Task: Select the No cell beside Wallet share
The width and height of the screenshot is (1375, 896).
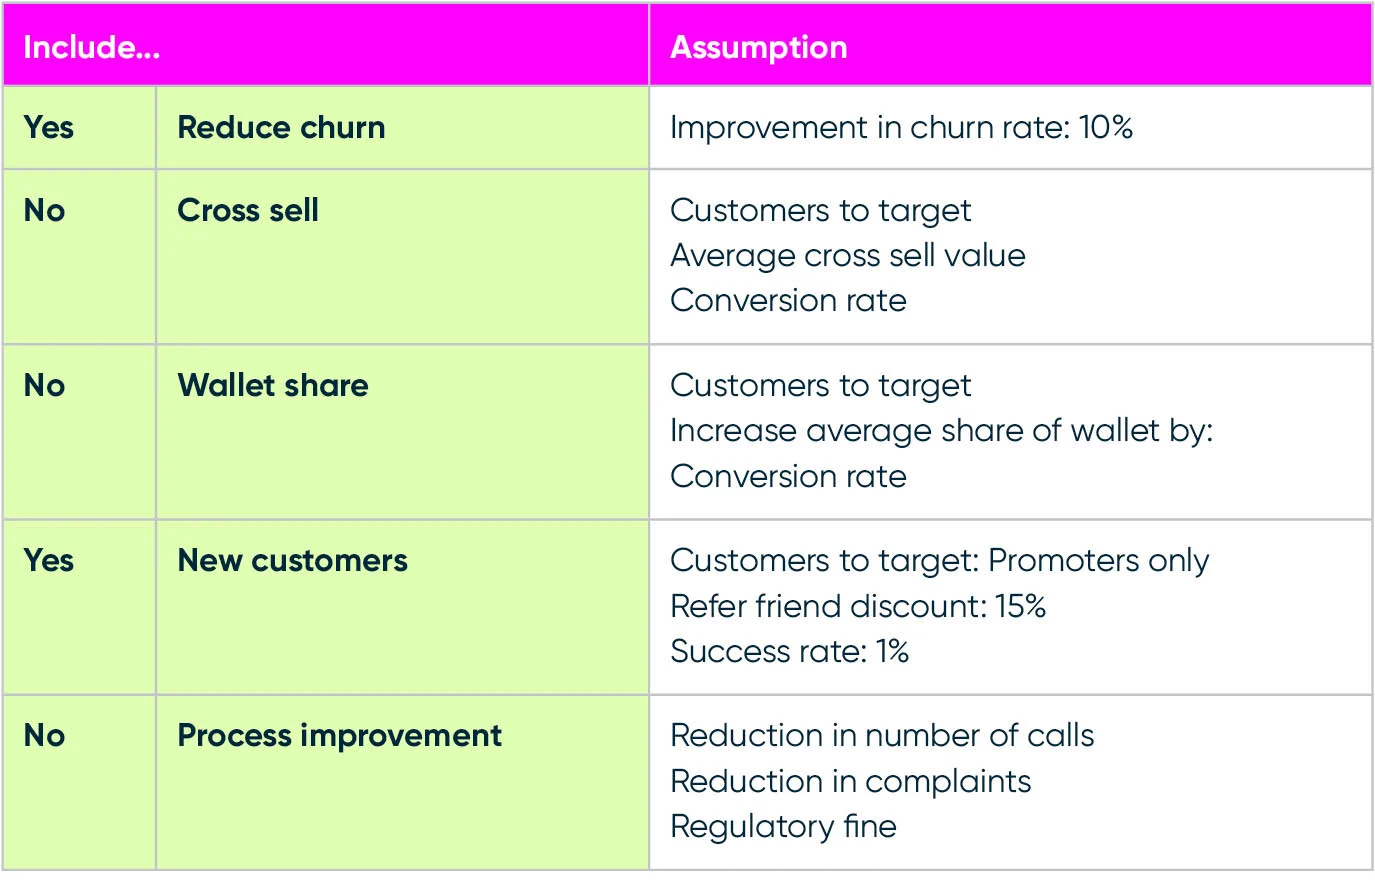Action: pos(45,386)
